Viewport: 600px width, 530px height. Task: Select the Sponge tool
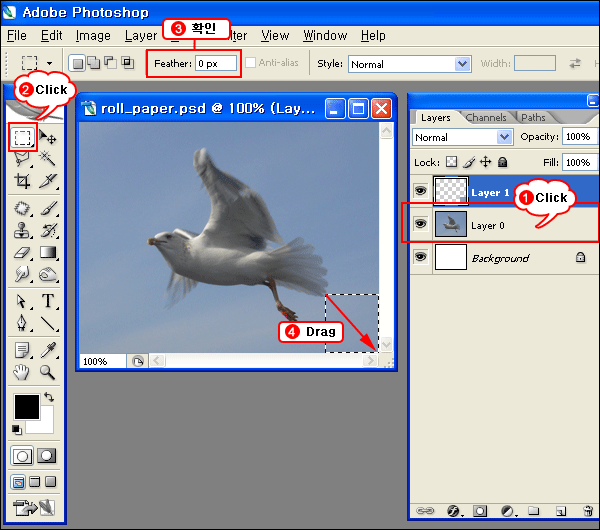point(47,274)
